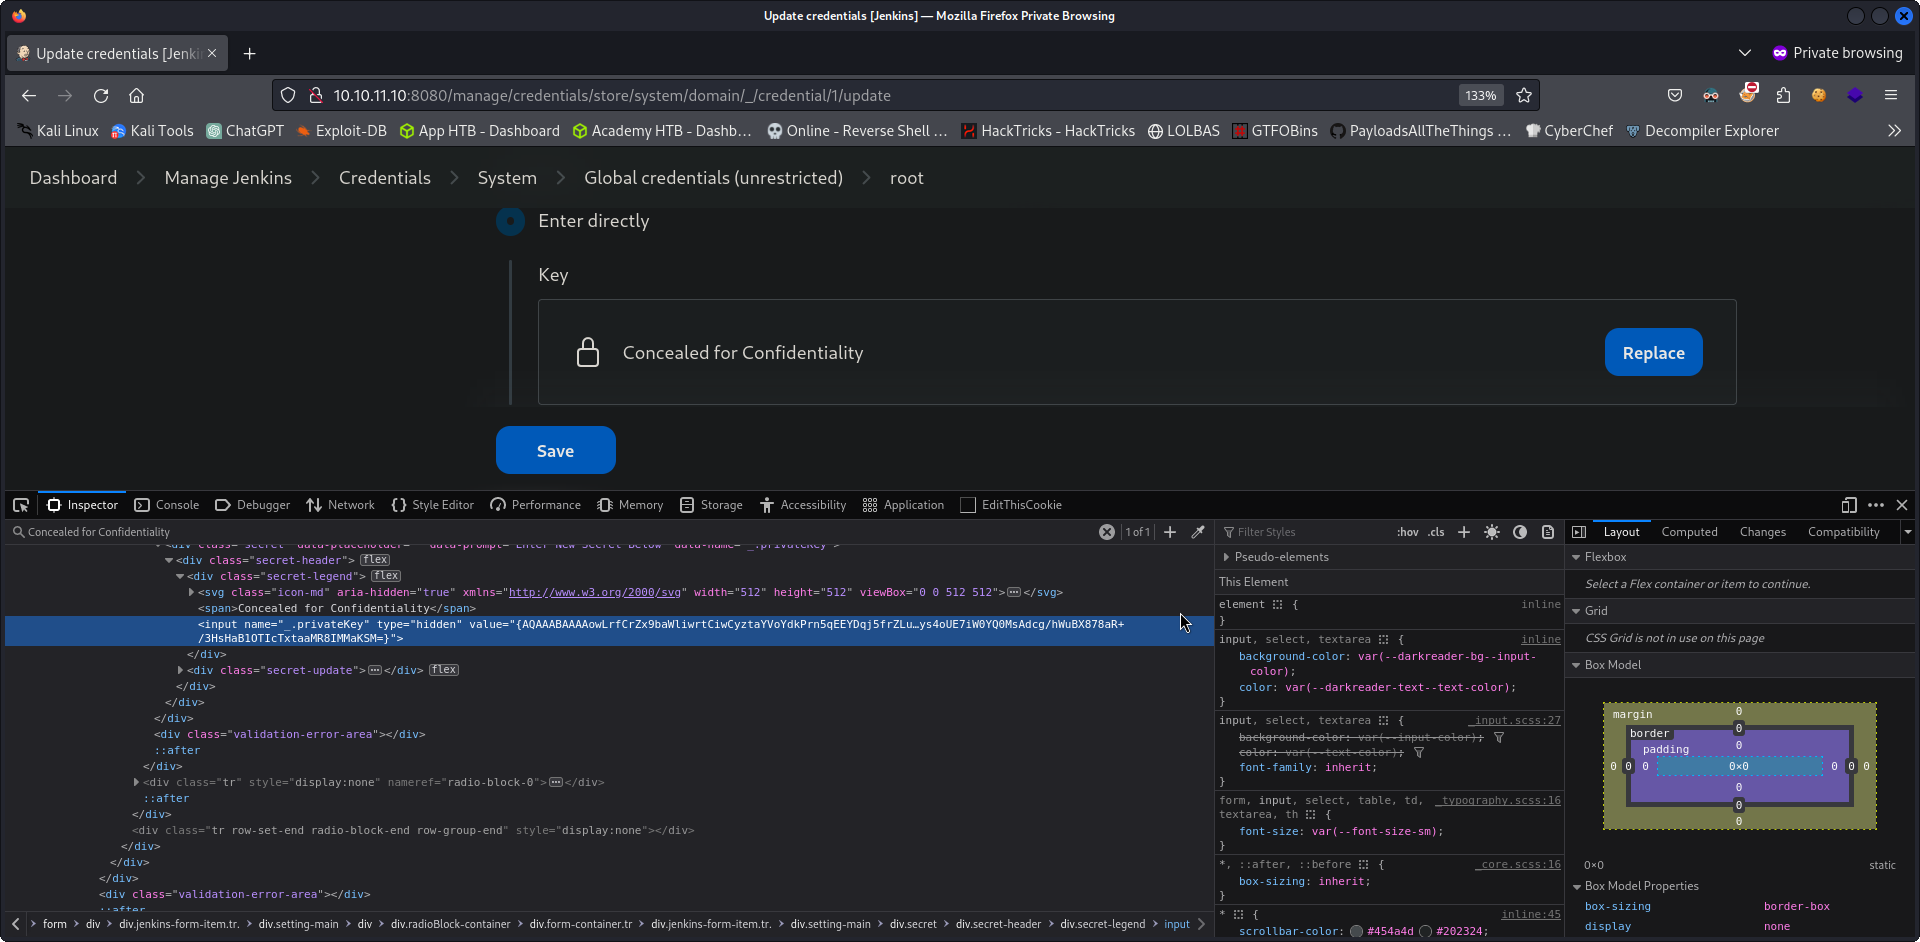Toggle responsive design mode icon
1920x942 pixels.
pyautogui.click(x=1849, y=505)
